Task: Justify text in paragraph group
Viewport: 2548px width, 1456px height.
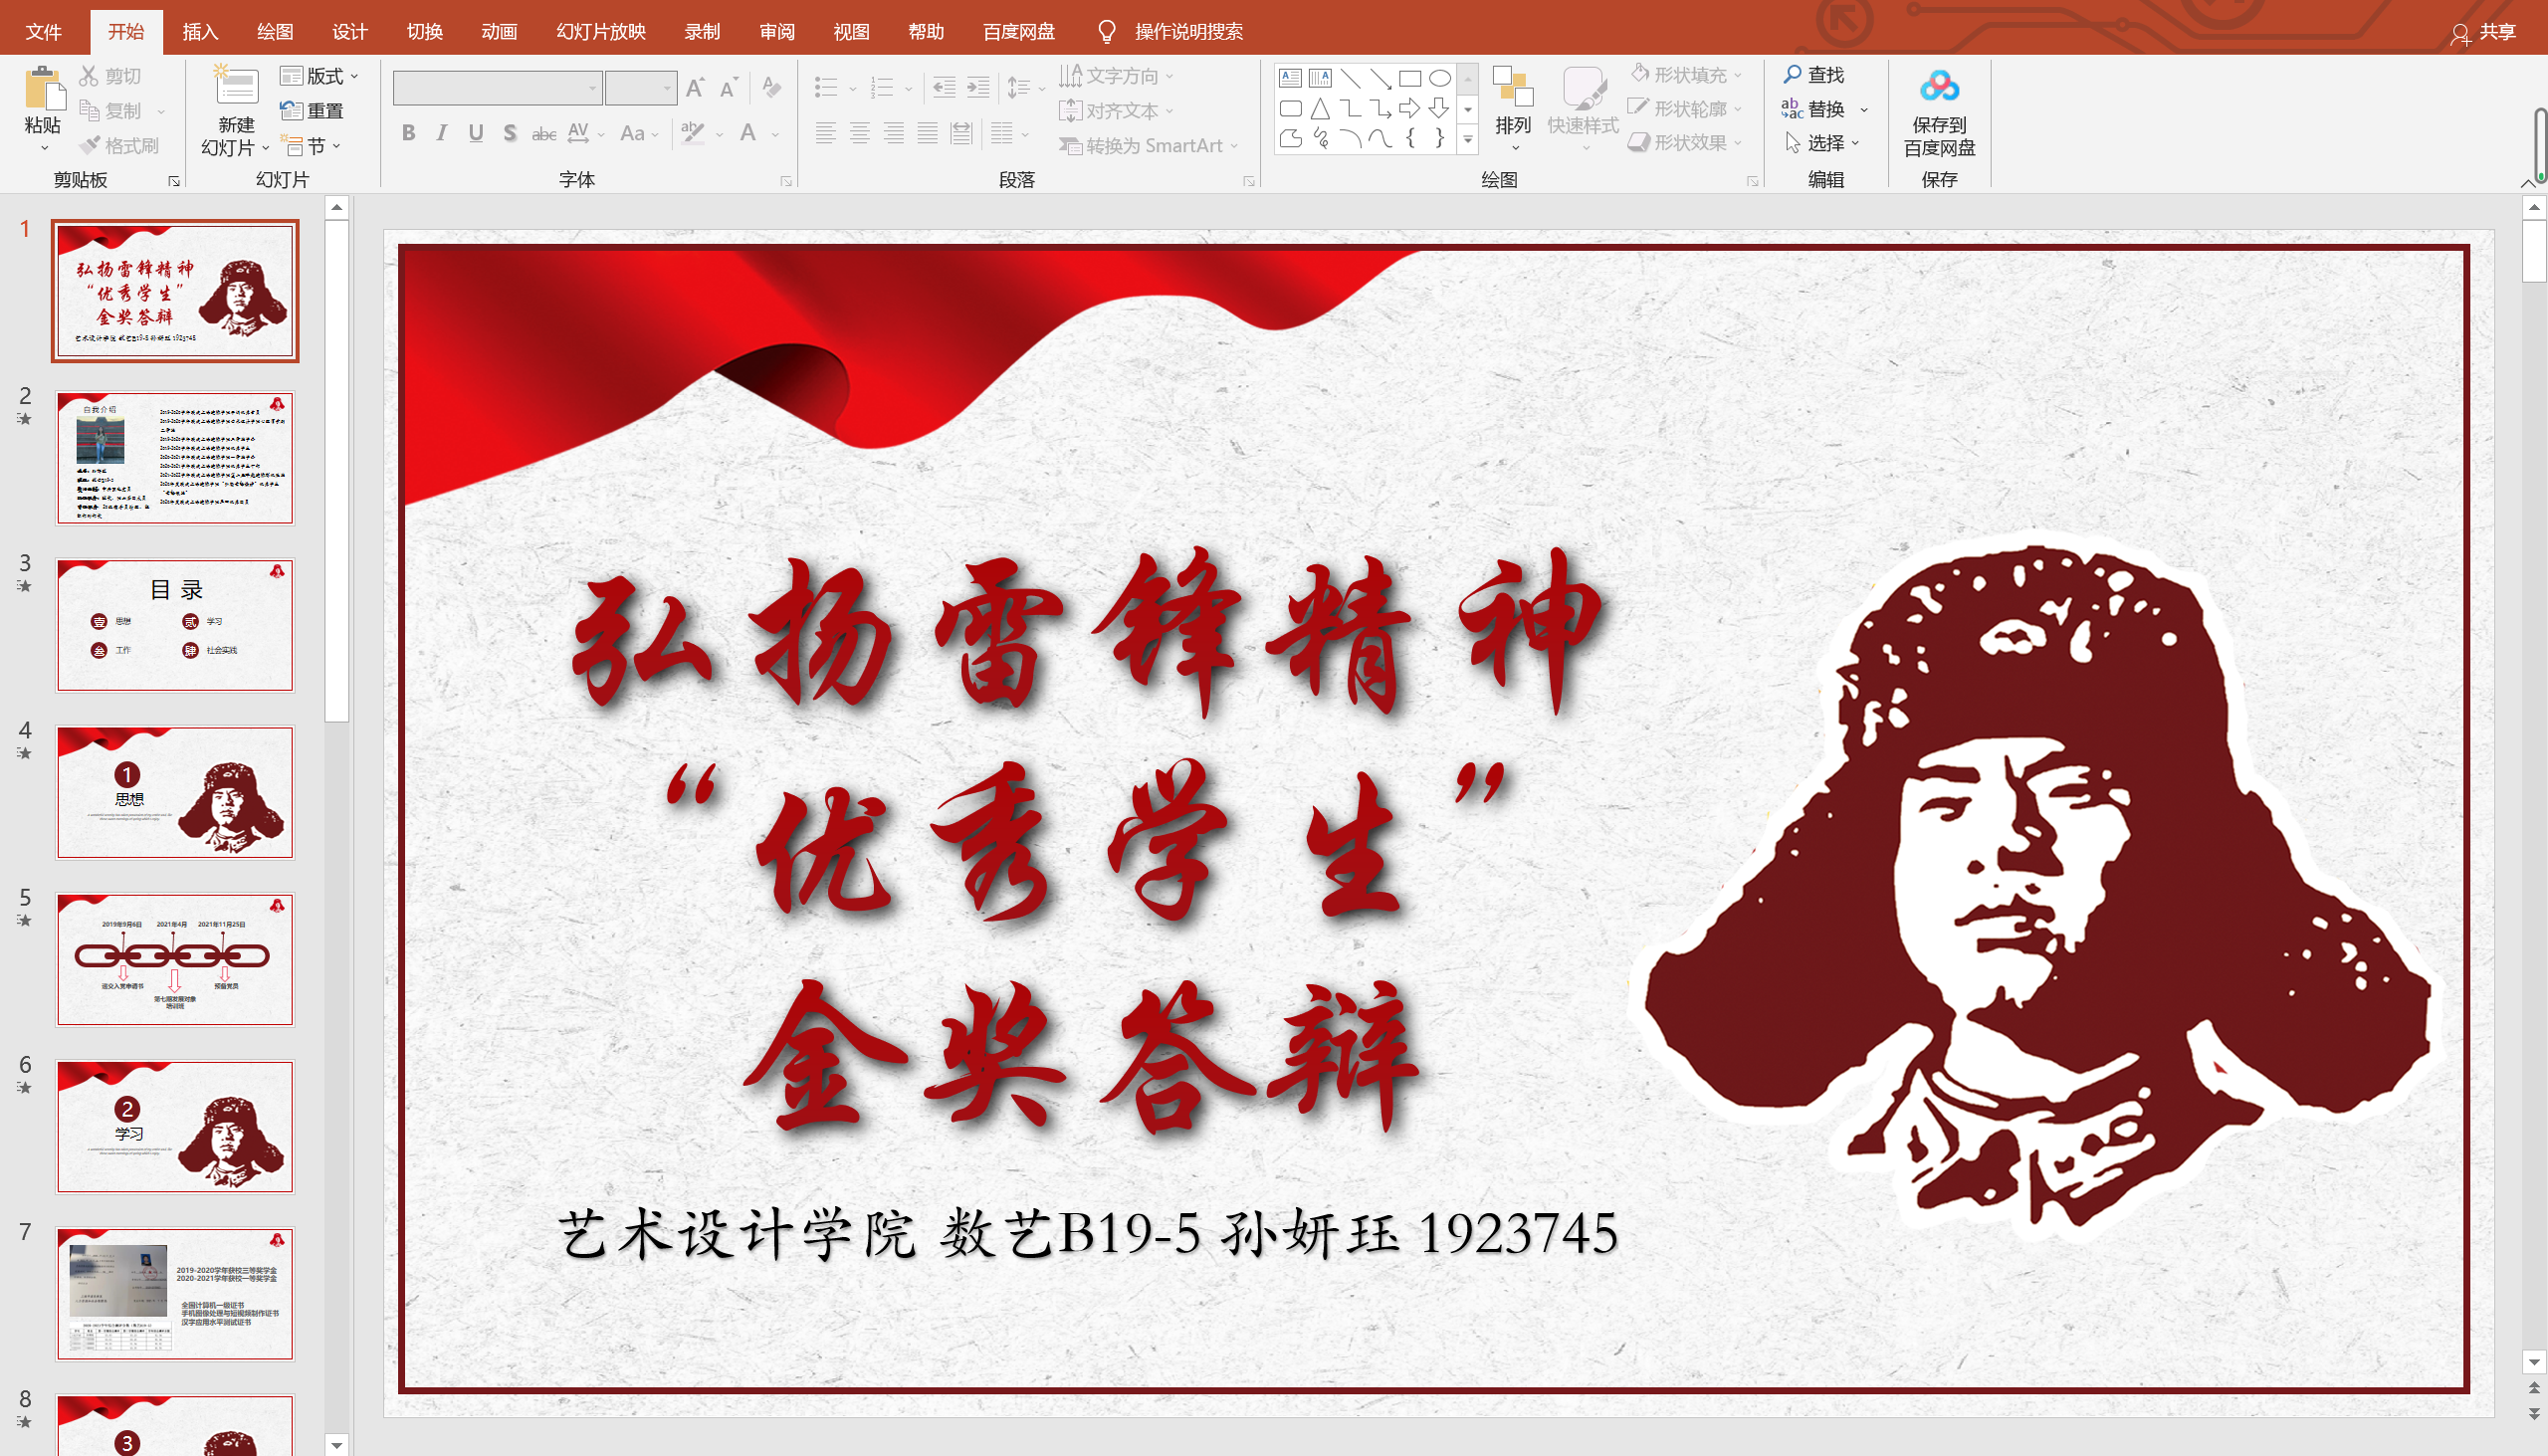Action: point(927,133)
